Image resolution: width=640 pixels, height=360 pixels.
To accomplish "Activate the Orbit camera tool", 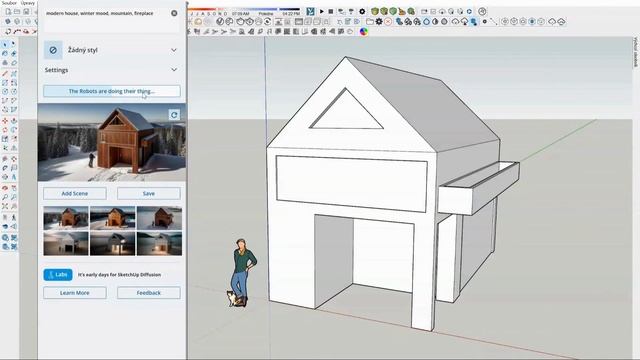I will pyautogui.click(x=5, y=188).
